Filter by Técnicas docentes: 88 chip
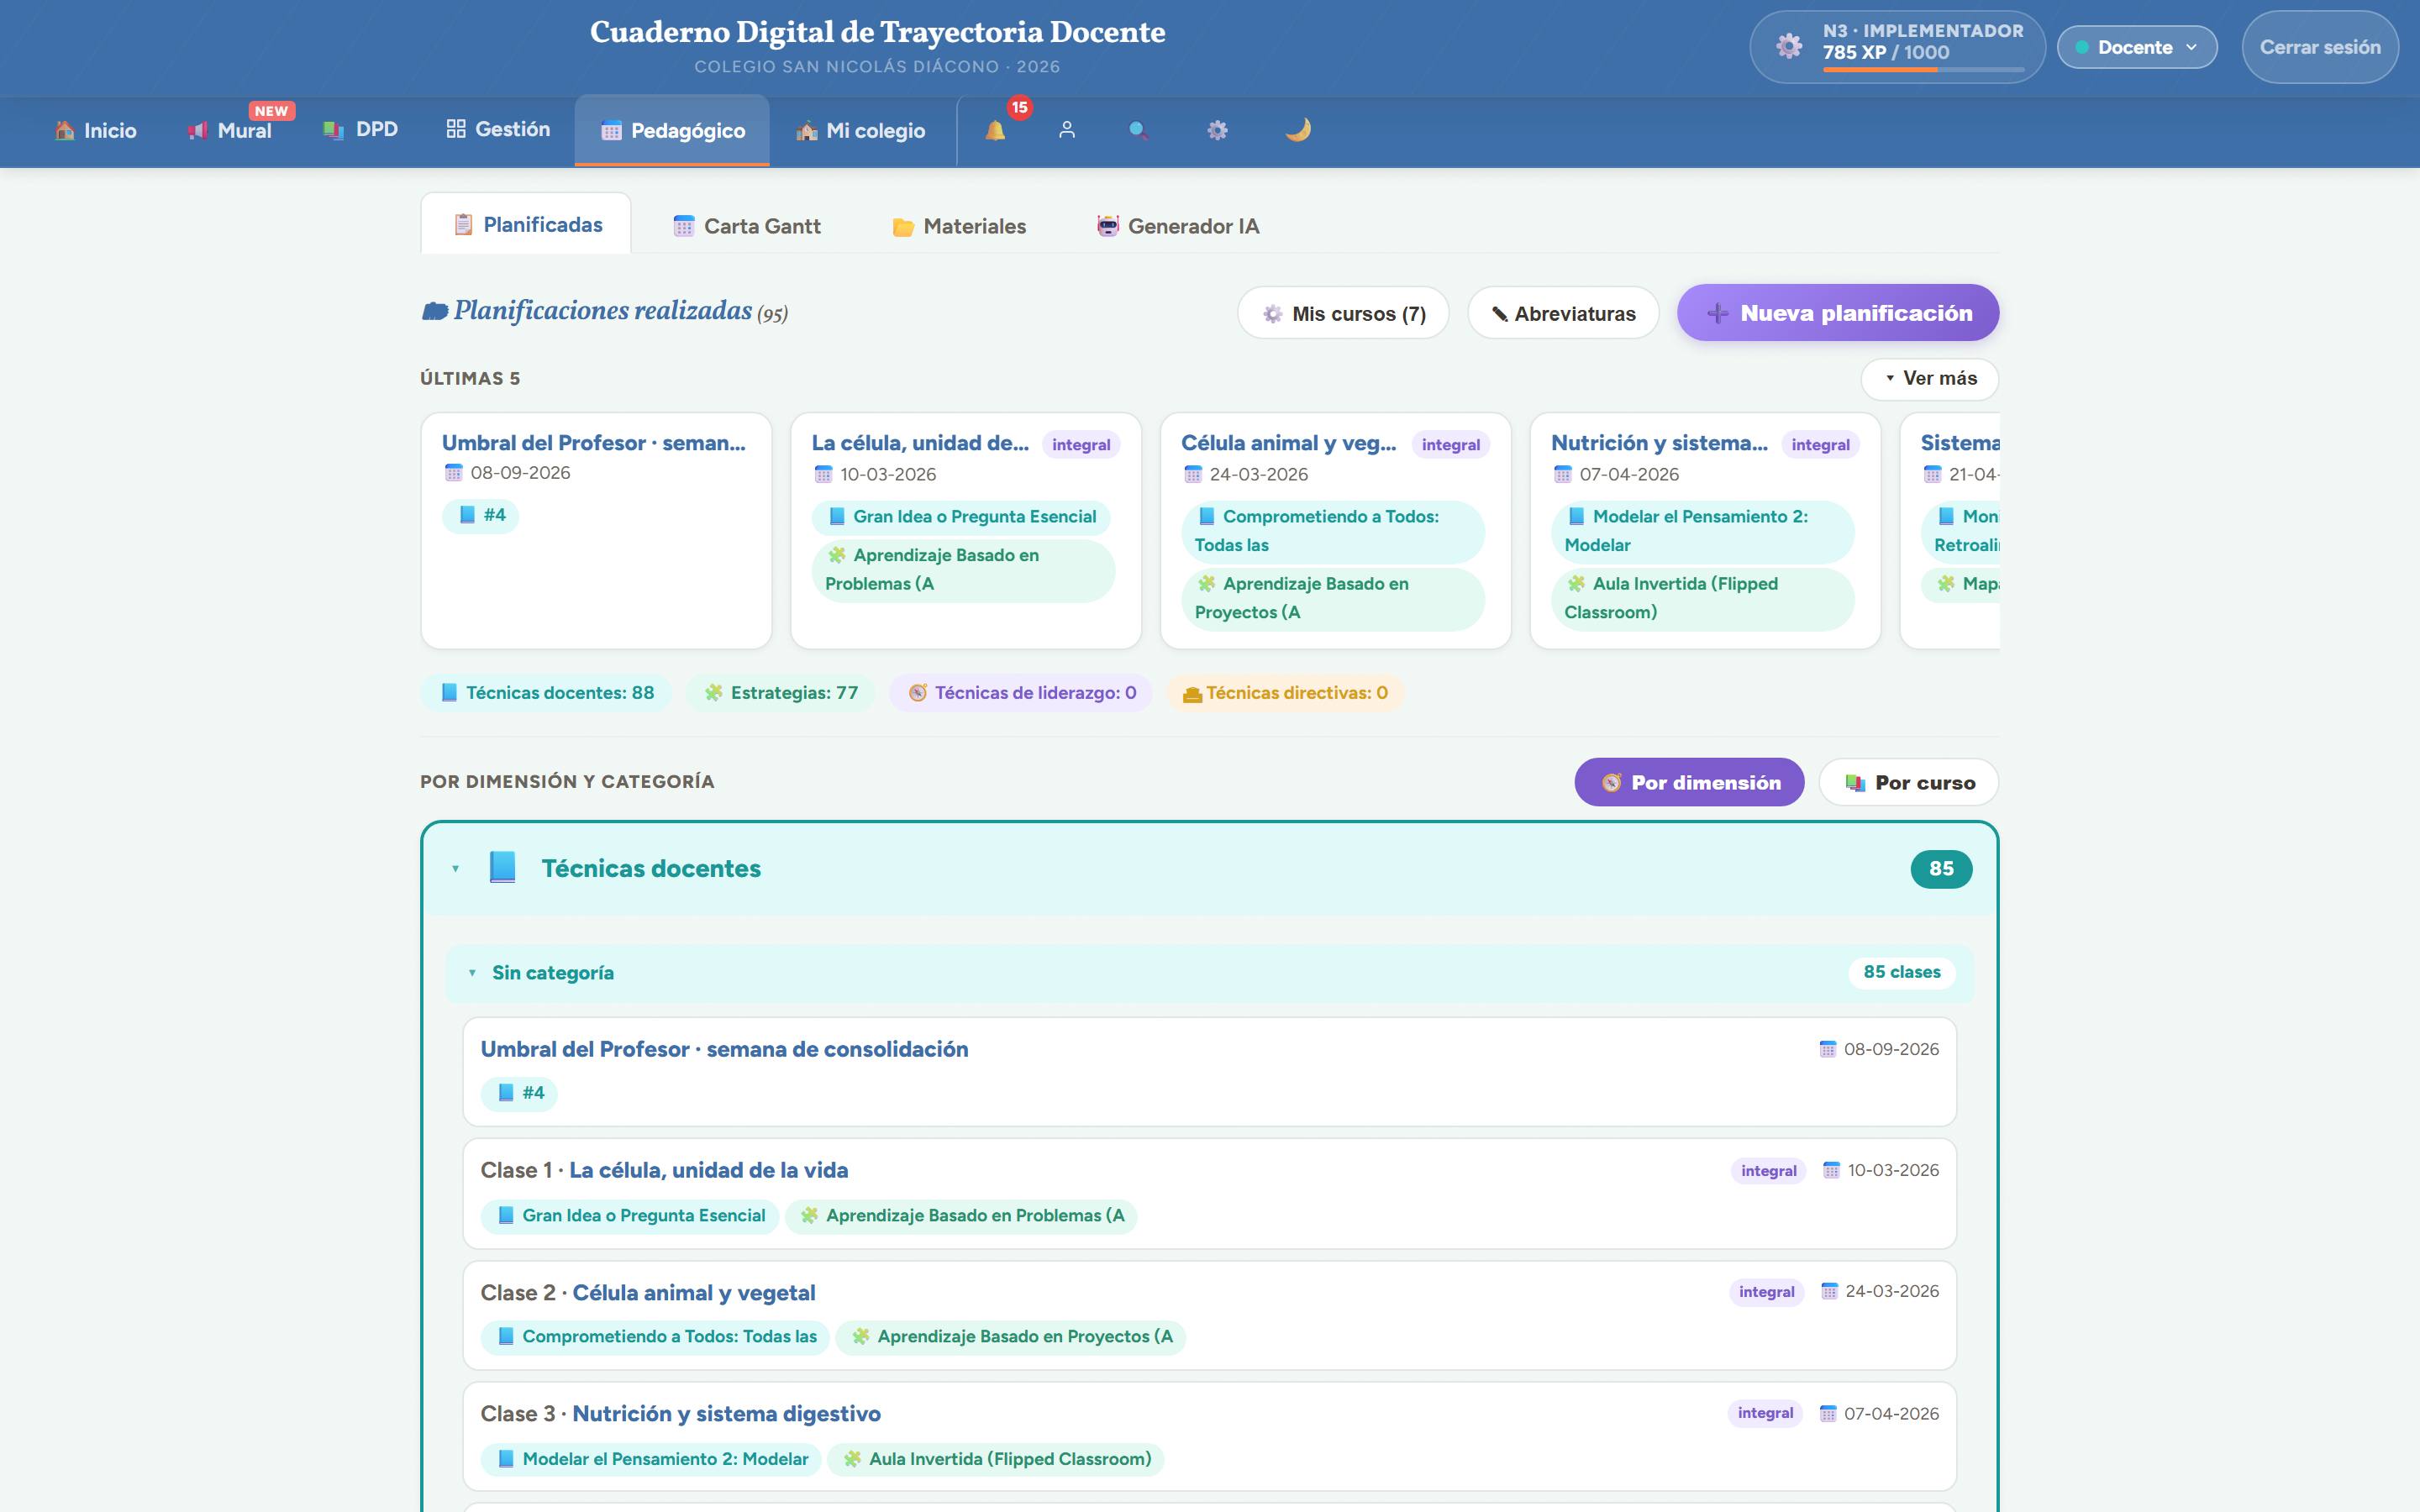 (x=546, y=693)
